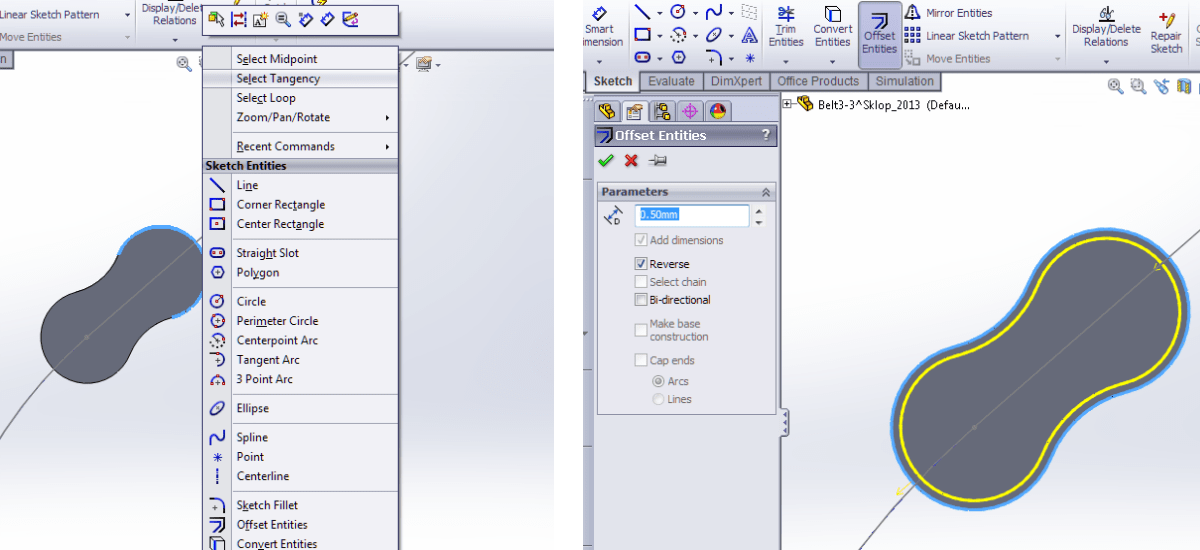The height and width of the screenshot is (550, 1200).
Task: Choose Select Tangency from context menu
Action: click(278, 79)
